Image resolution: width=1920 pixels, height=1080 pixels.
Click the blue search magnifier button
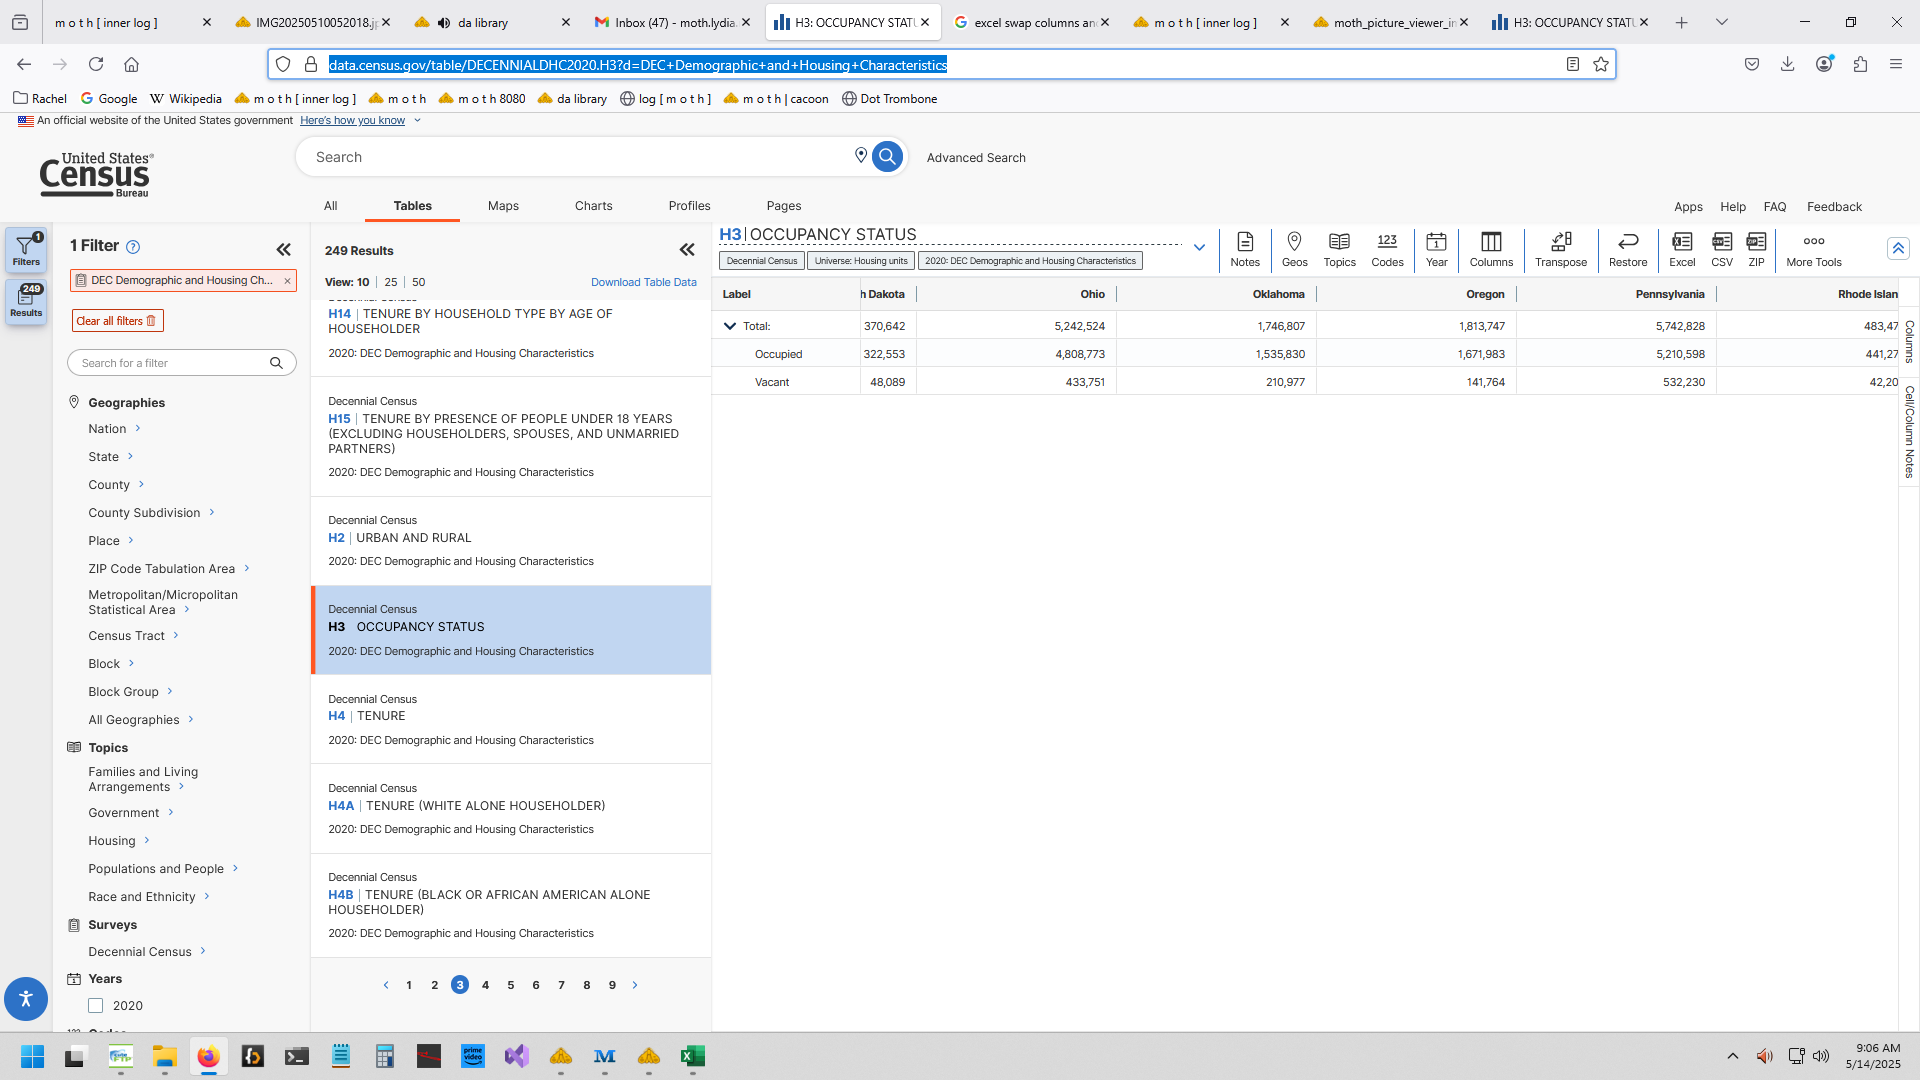pyautogui.click(x=887, y=157)
